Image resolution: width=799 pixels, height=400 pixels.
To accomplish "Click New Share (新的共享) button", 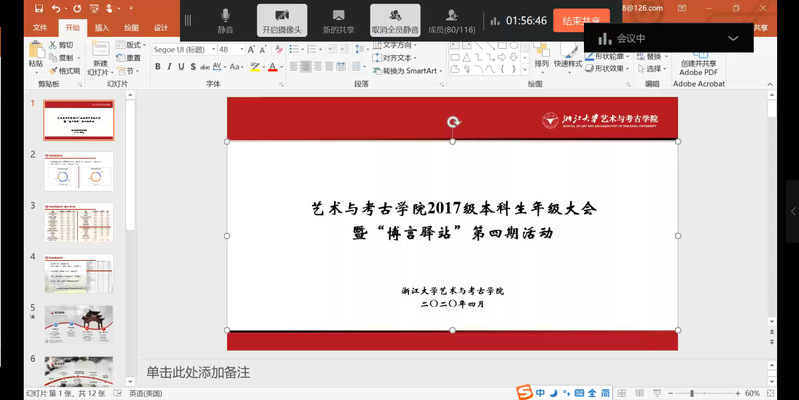I will coord(338,20).
